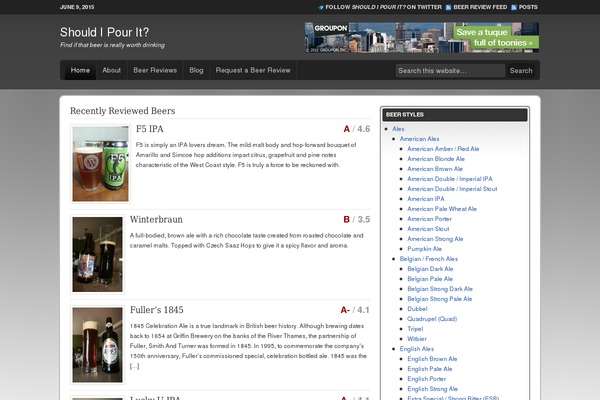Open English Pale Ale style link
600x400 pixels.
click(x=430, y=369)
